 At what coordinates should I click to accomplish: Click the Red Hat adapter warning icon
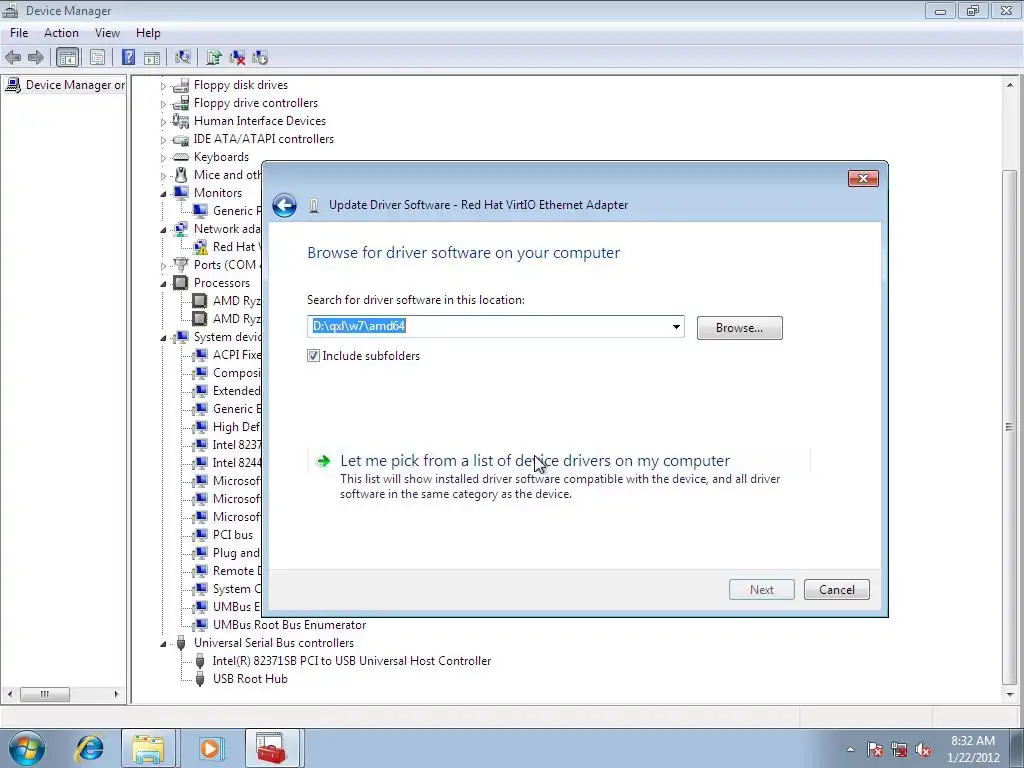[x=200, y=247]
